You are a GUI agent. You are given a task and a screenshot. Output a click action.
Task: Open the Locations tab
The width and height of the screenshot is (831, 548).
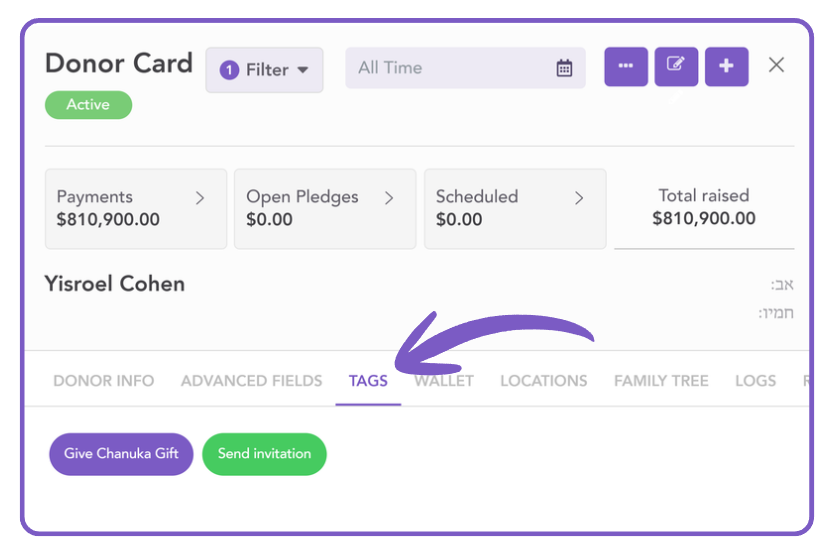click(x=543, y=381)
